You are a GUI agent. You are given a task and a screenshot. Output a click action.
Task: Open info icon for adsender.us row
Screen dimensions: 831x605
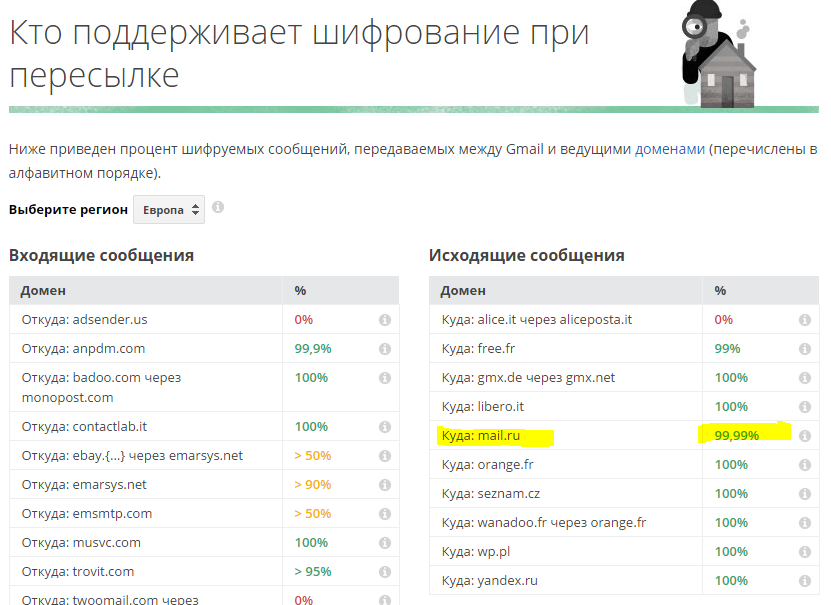pyautogui.click(x=385, y=320)
